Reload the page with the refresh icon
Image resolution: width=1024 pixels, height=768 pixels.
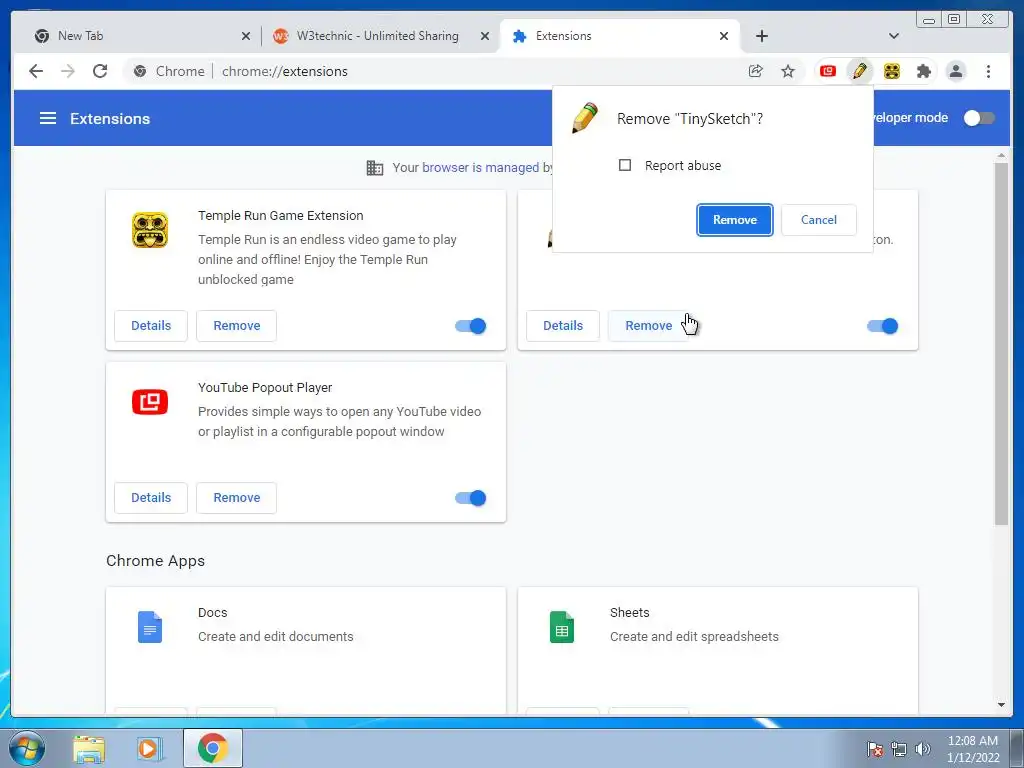click(100, 71)
